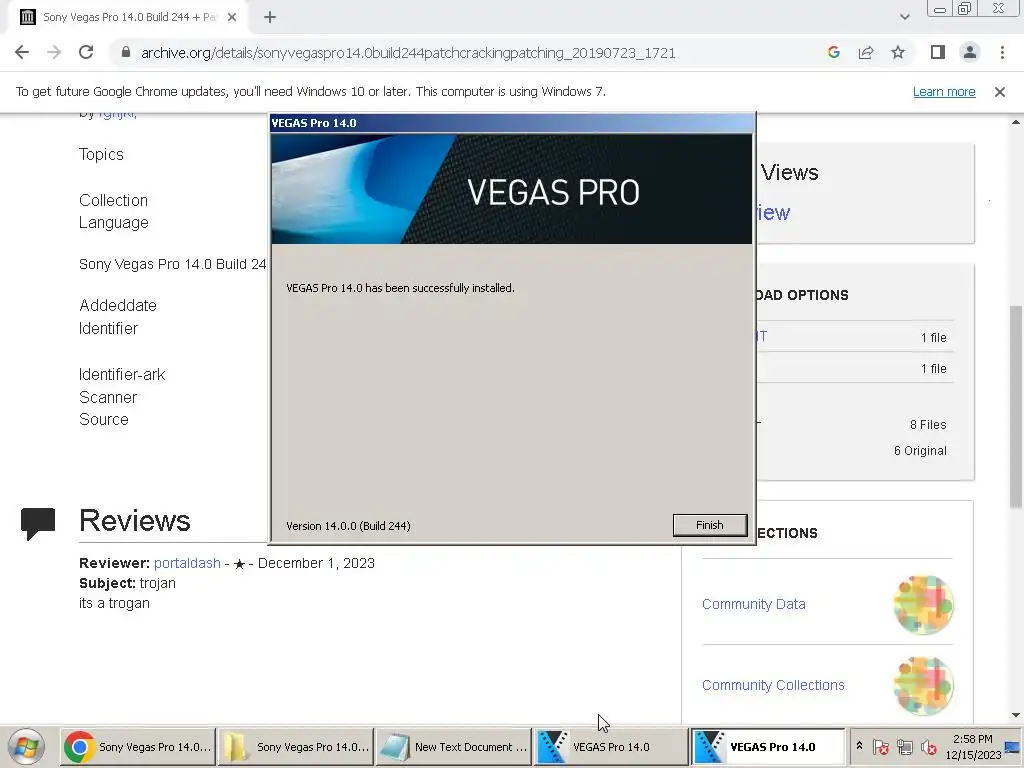
Task: Bookmark this tab with star icon
Action: point(898,52)
